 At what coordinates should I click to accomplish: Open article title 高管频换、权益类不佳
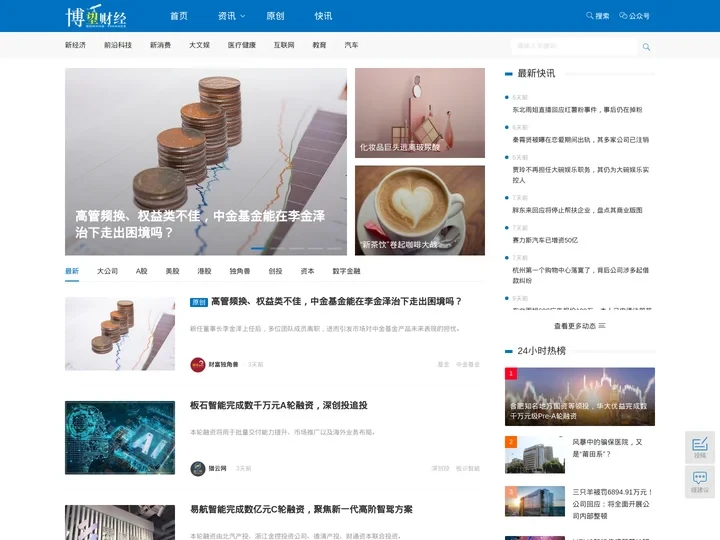click(336, 302)
